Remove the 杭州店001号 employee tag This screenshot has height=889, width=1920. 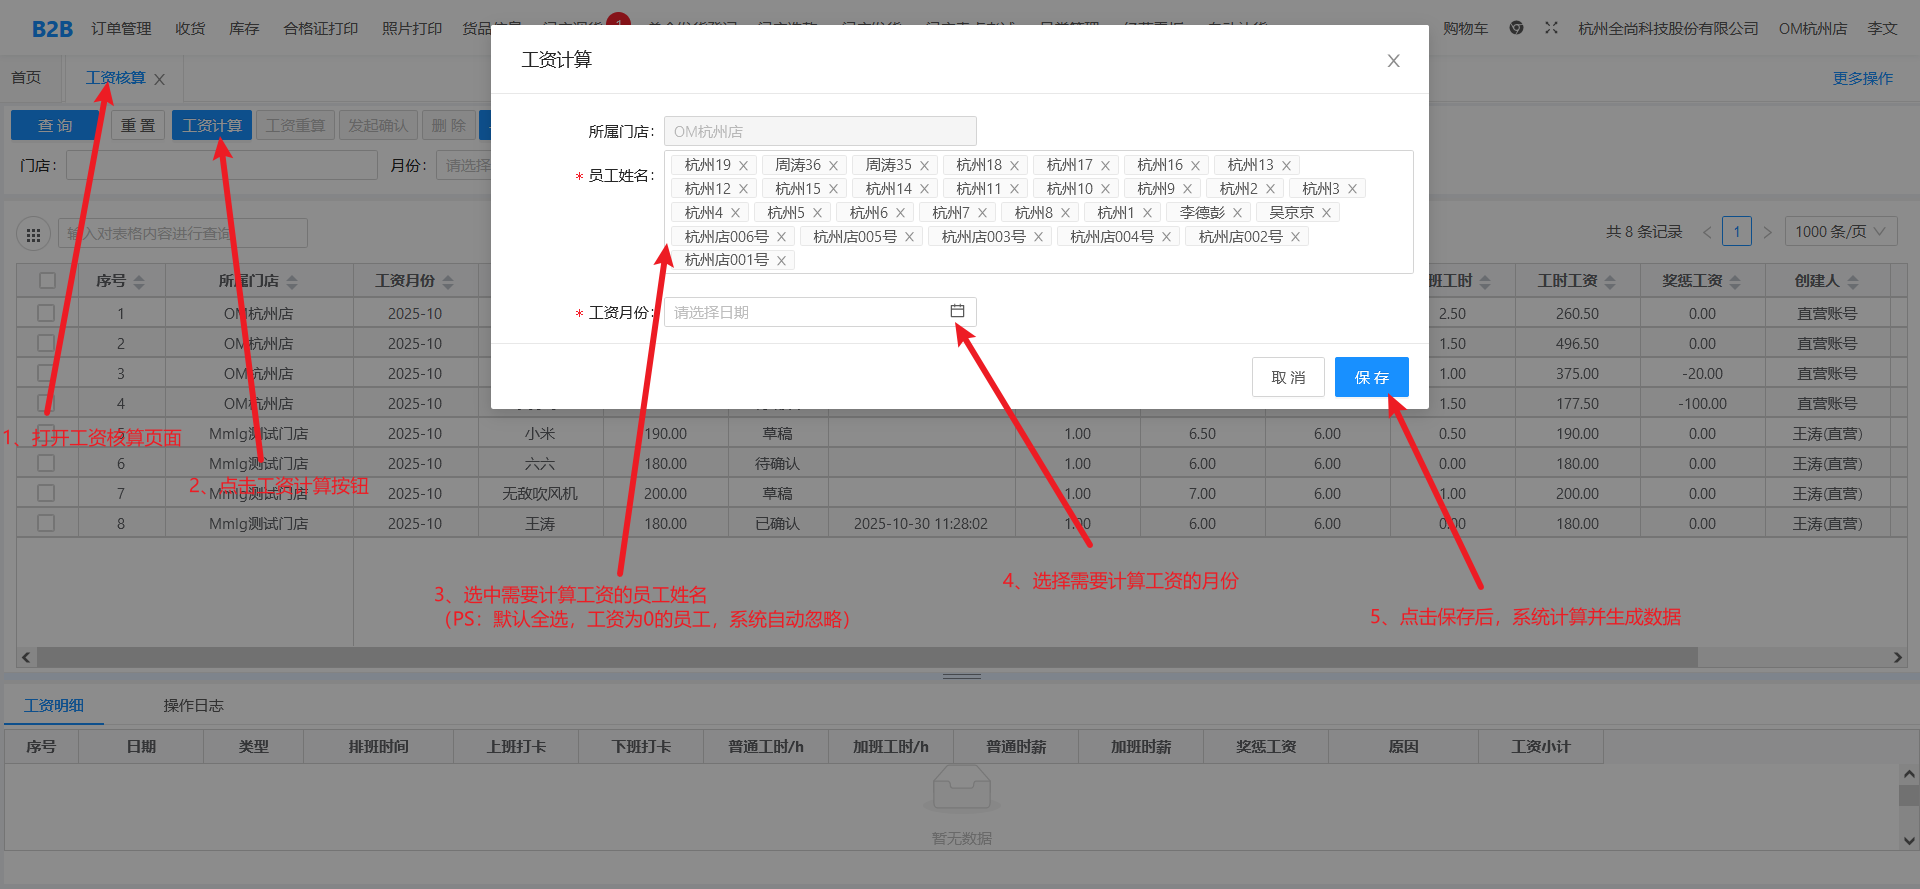781,261
